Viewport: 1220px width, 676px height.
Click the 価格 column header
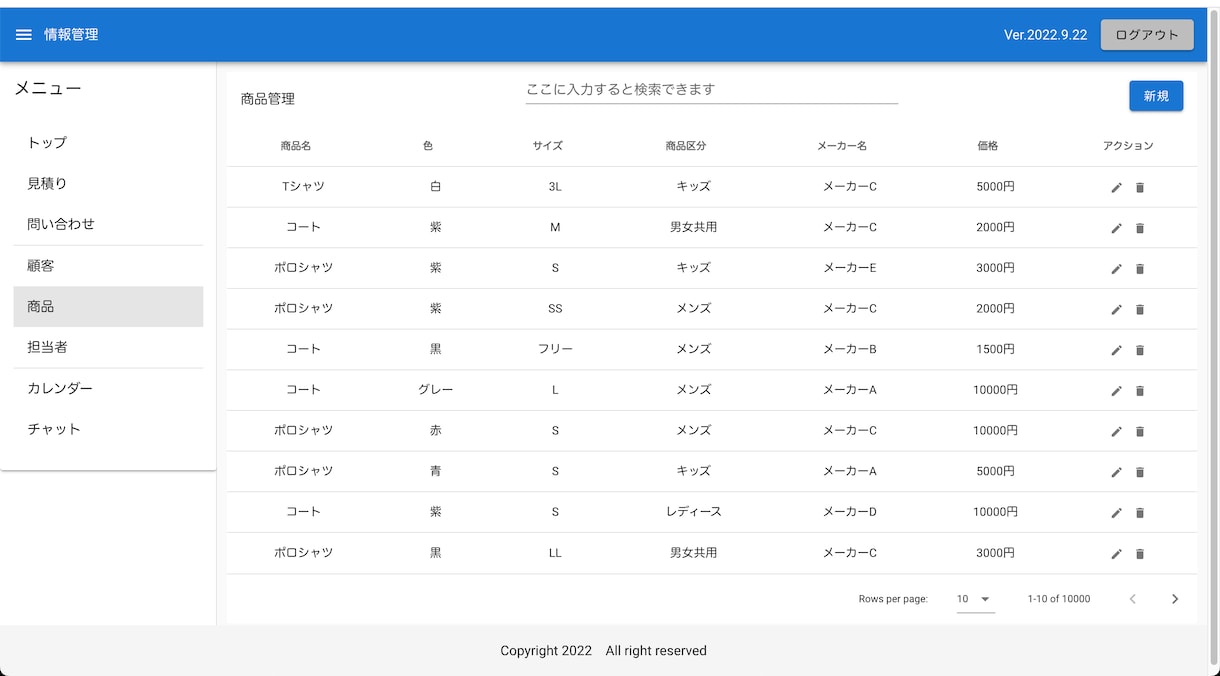point(988,146)
